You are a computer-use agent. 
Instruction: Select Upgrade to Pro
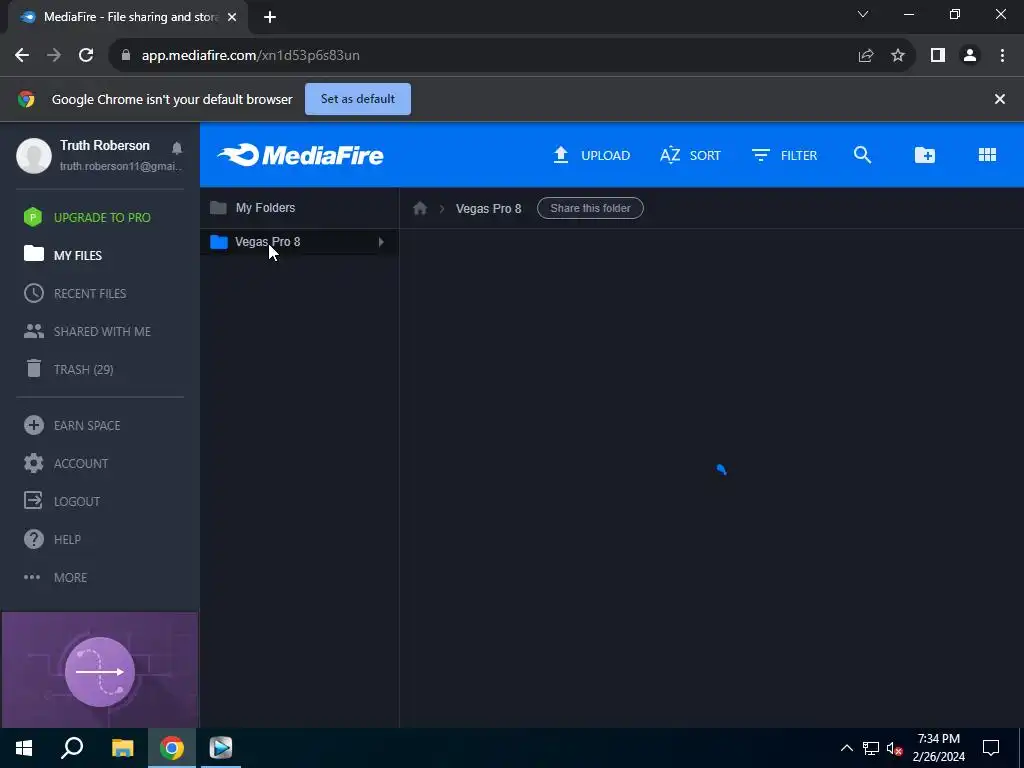coord(87,217)
